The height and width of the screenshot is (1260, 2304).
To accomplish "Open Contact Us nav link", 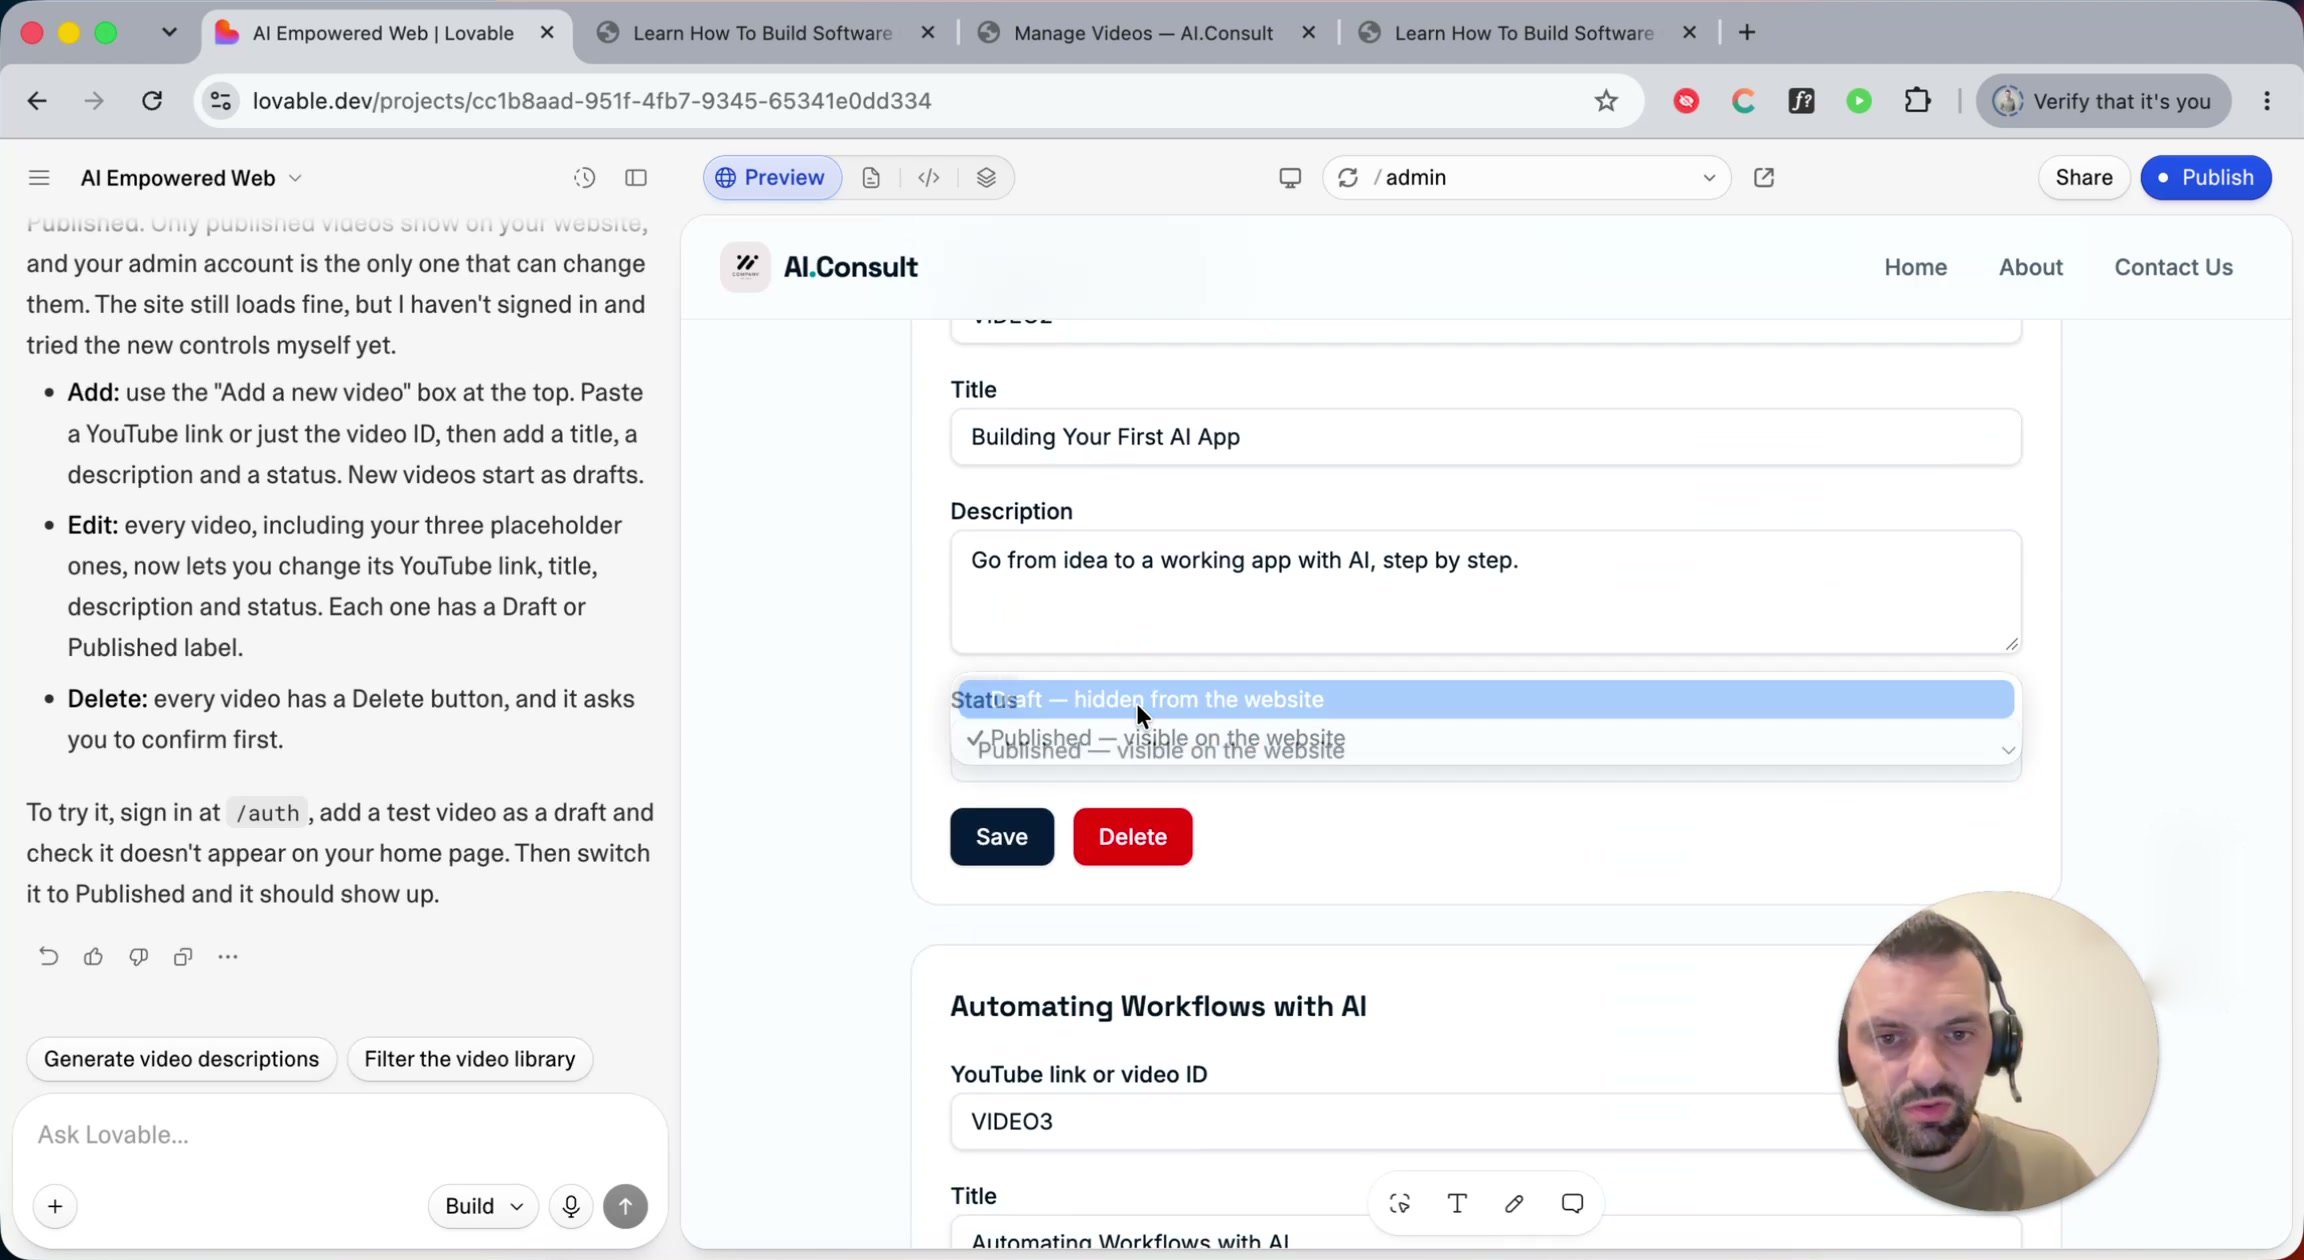I will click(2173, 267).
